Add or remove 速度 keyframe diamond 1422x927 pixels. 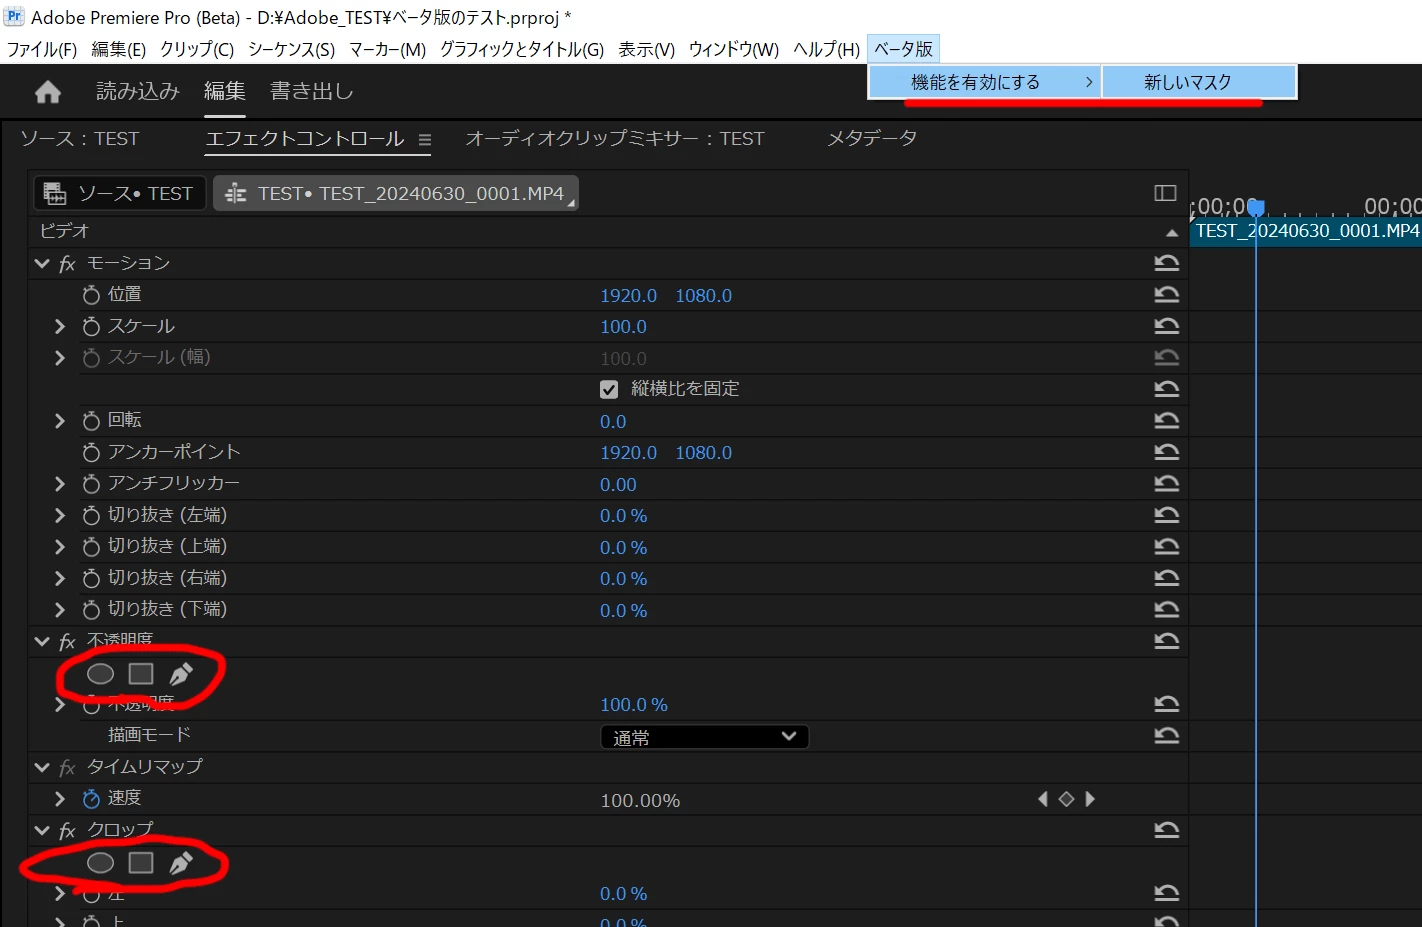tap(1066, 799)
